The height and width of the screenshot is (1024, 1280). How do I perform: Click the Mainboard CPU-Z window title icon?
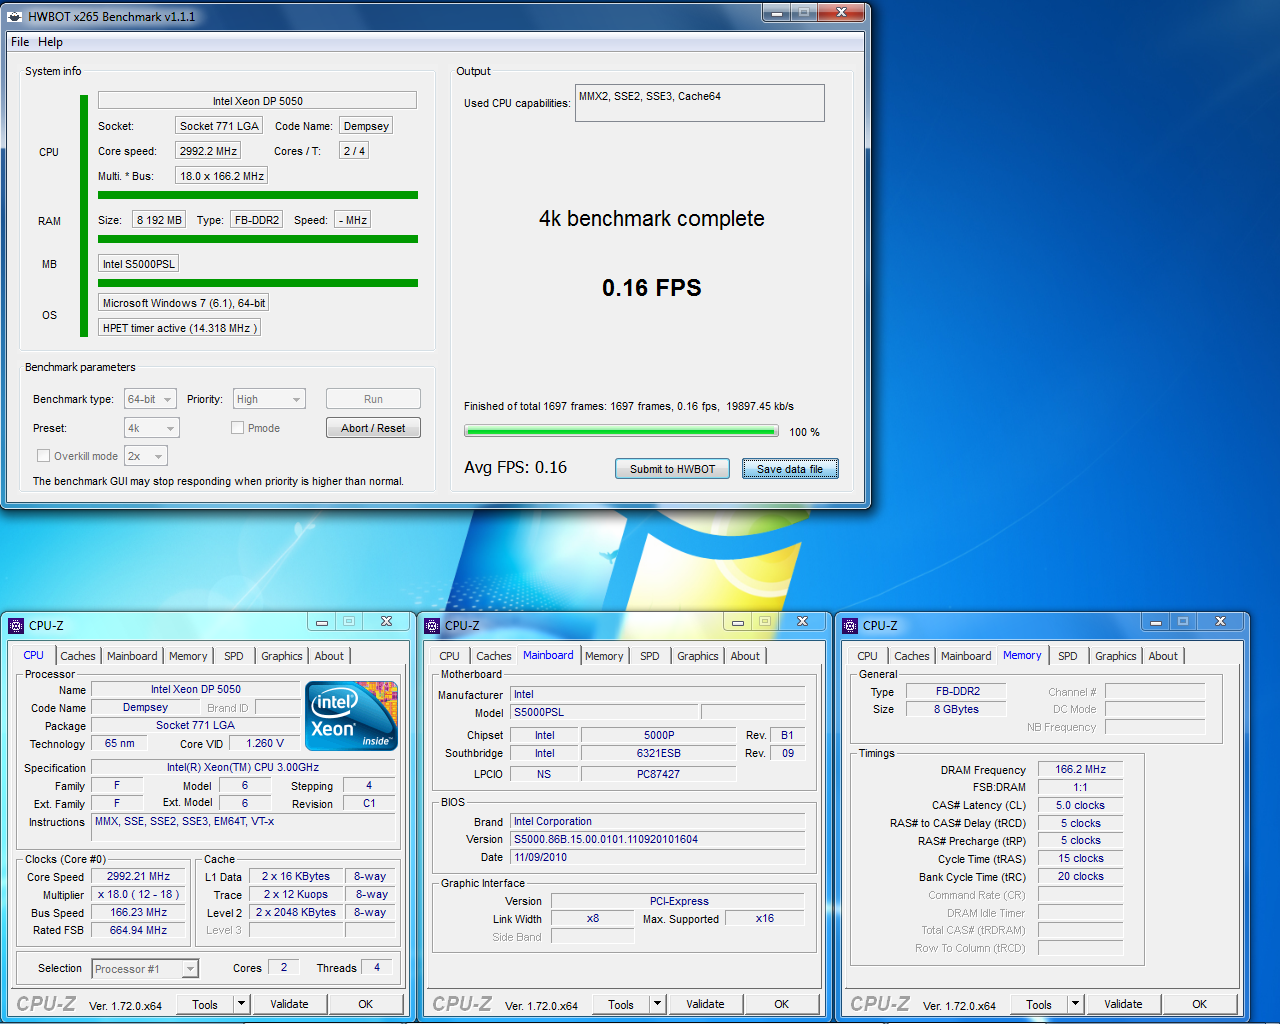[432, 625]
